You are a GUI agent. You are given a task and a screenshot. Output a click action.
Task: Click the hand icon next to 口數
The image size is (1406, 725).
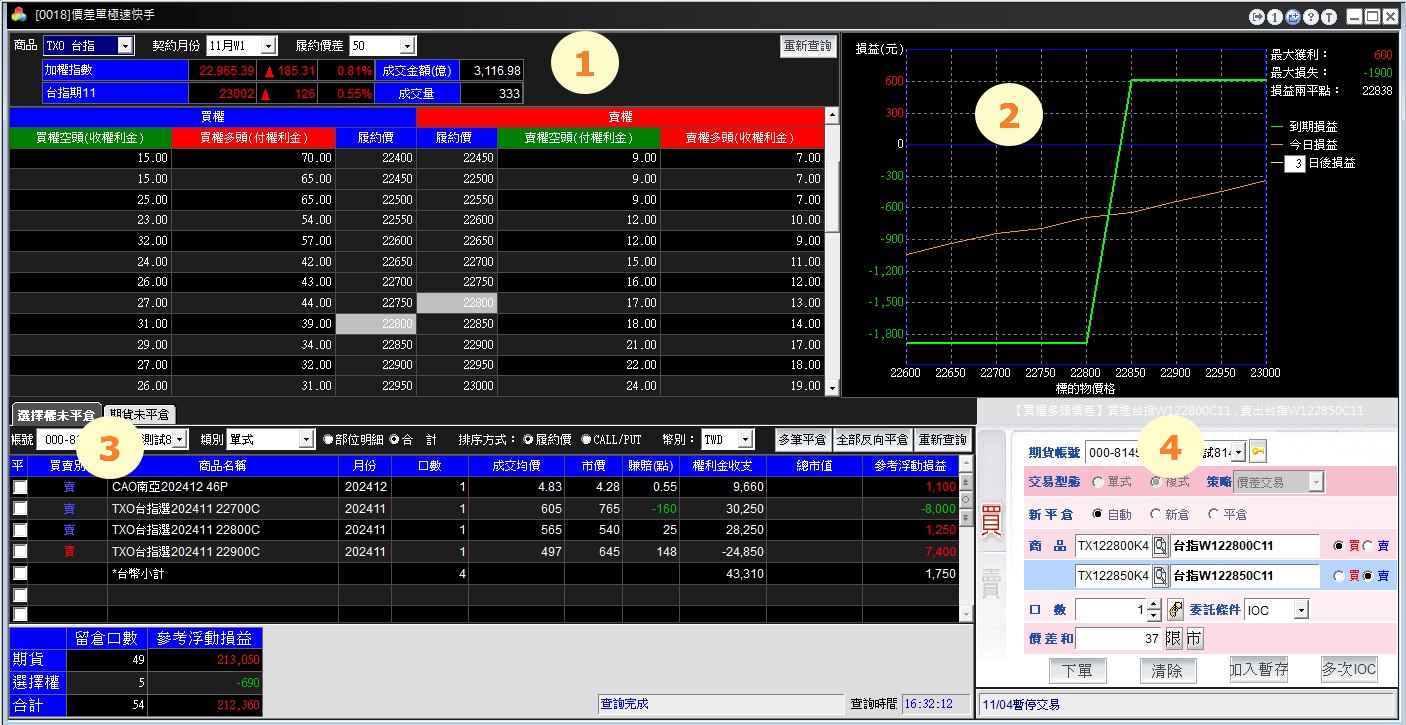pyautogui.click(x=1175, y=609)
